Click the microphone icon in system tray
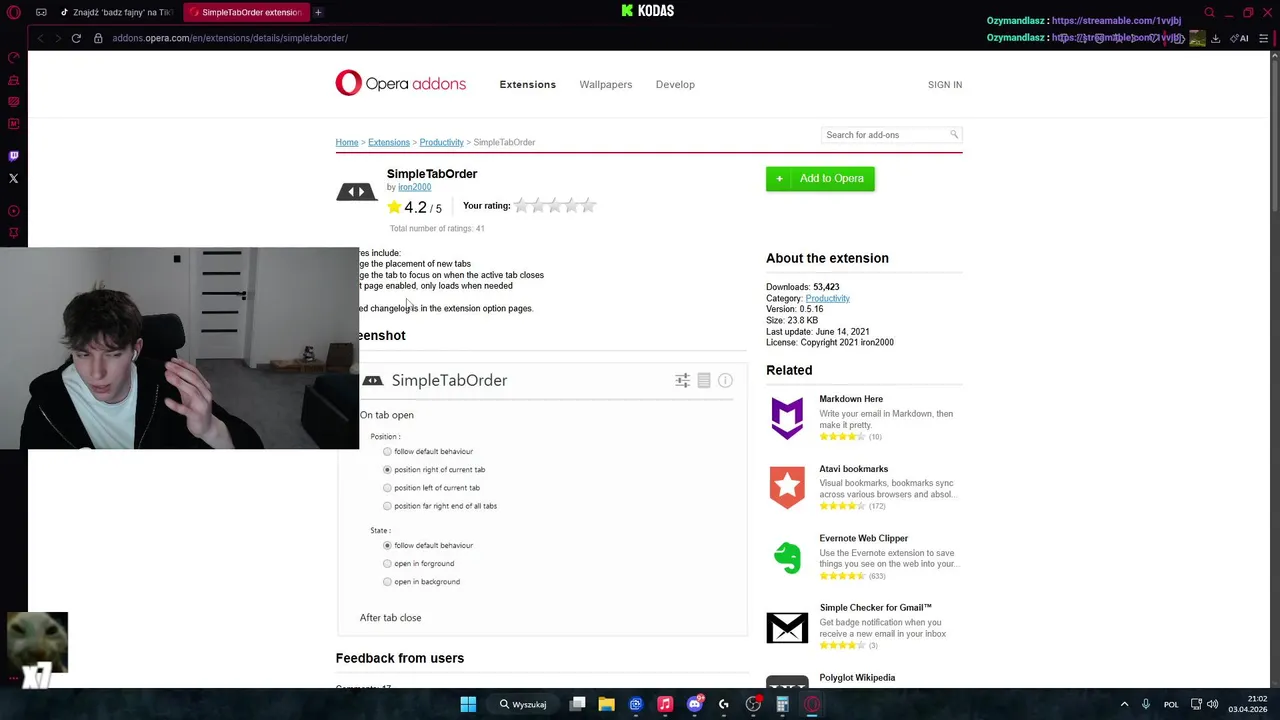The image size is (1280, 720). pyautogui.click(x=1146, y=704)
